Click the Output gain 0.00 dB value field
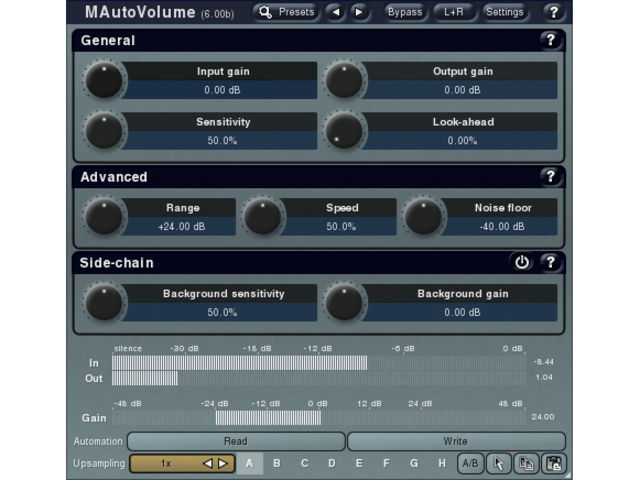This screenshot has height=480, width=640. pyautogui.click(x=462, y=90)
